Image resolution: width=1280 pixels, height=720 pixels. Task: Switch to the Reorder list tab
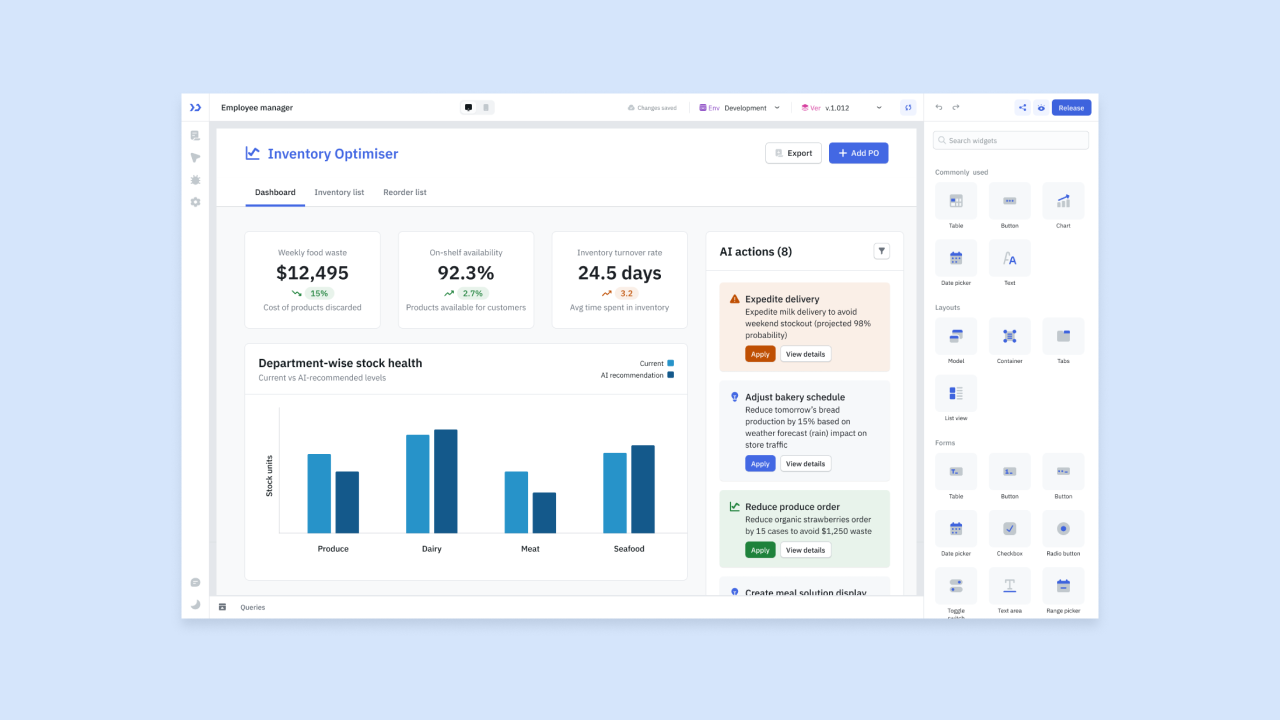tap(405, 192)
